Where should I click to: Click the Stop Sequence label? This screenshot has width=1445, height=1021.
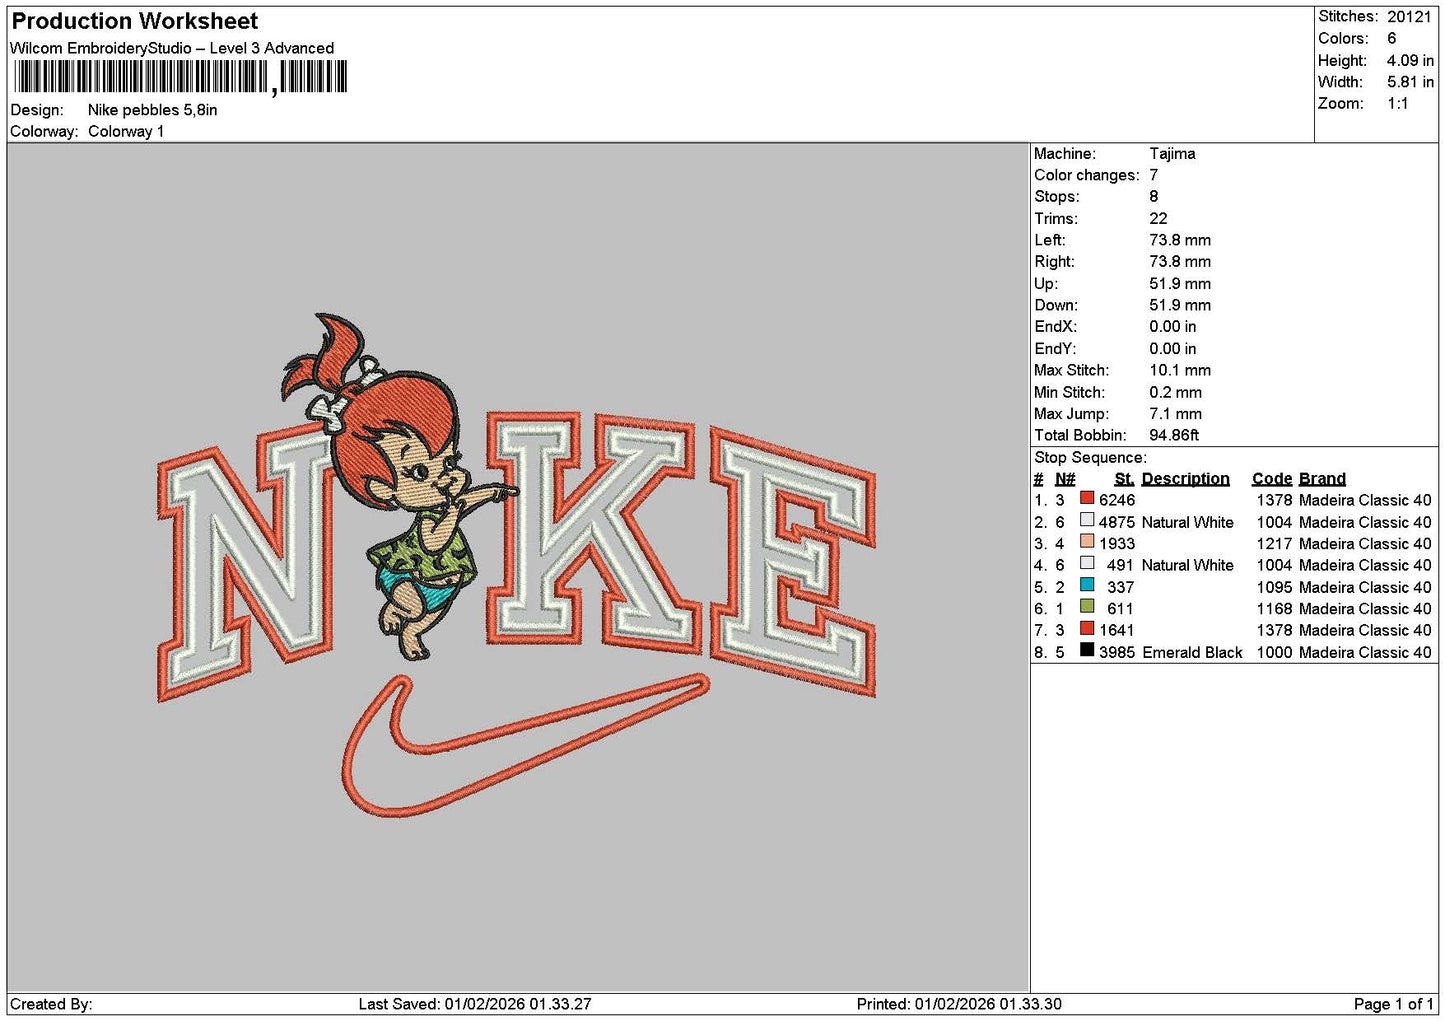pyautogui.click(x=1091, y=458)
